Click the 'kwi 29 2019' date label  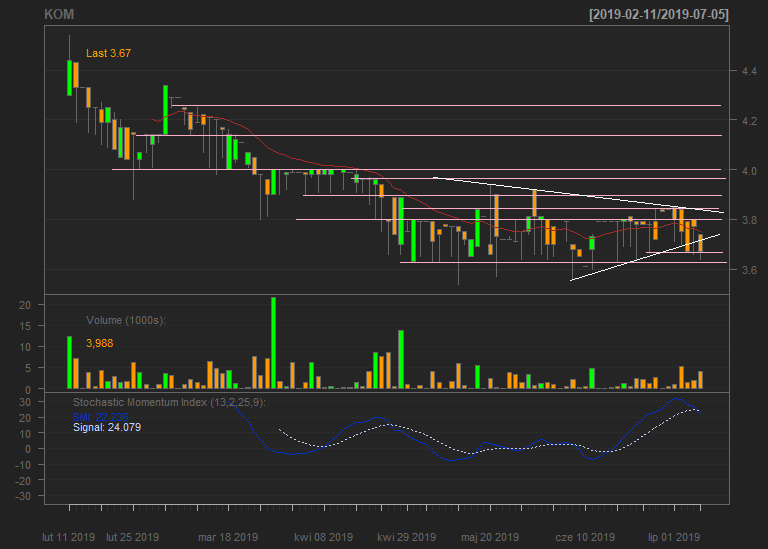click(x=407, y=537)
